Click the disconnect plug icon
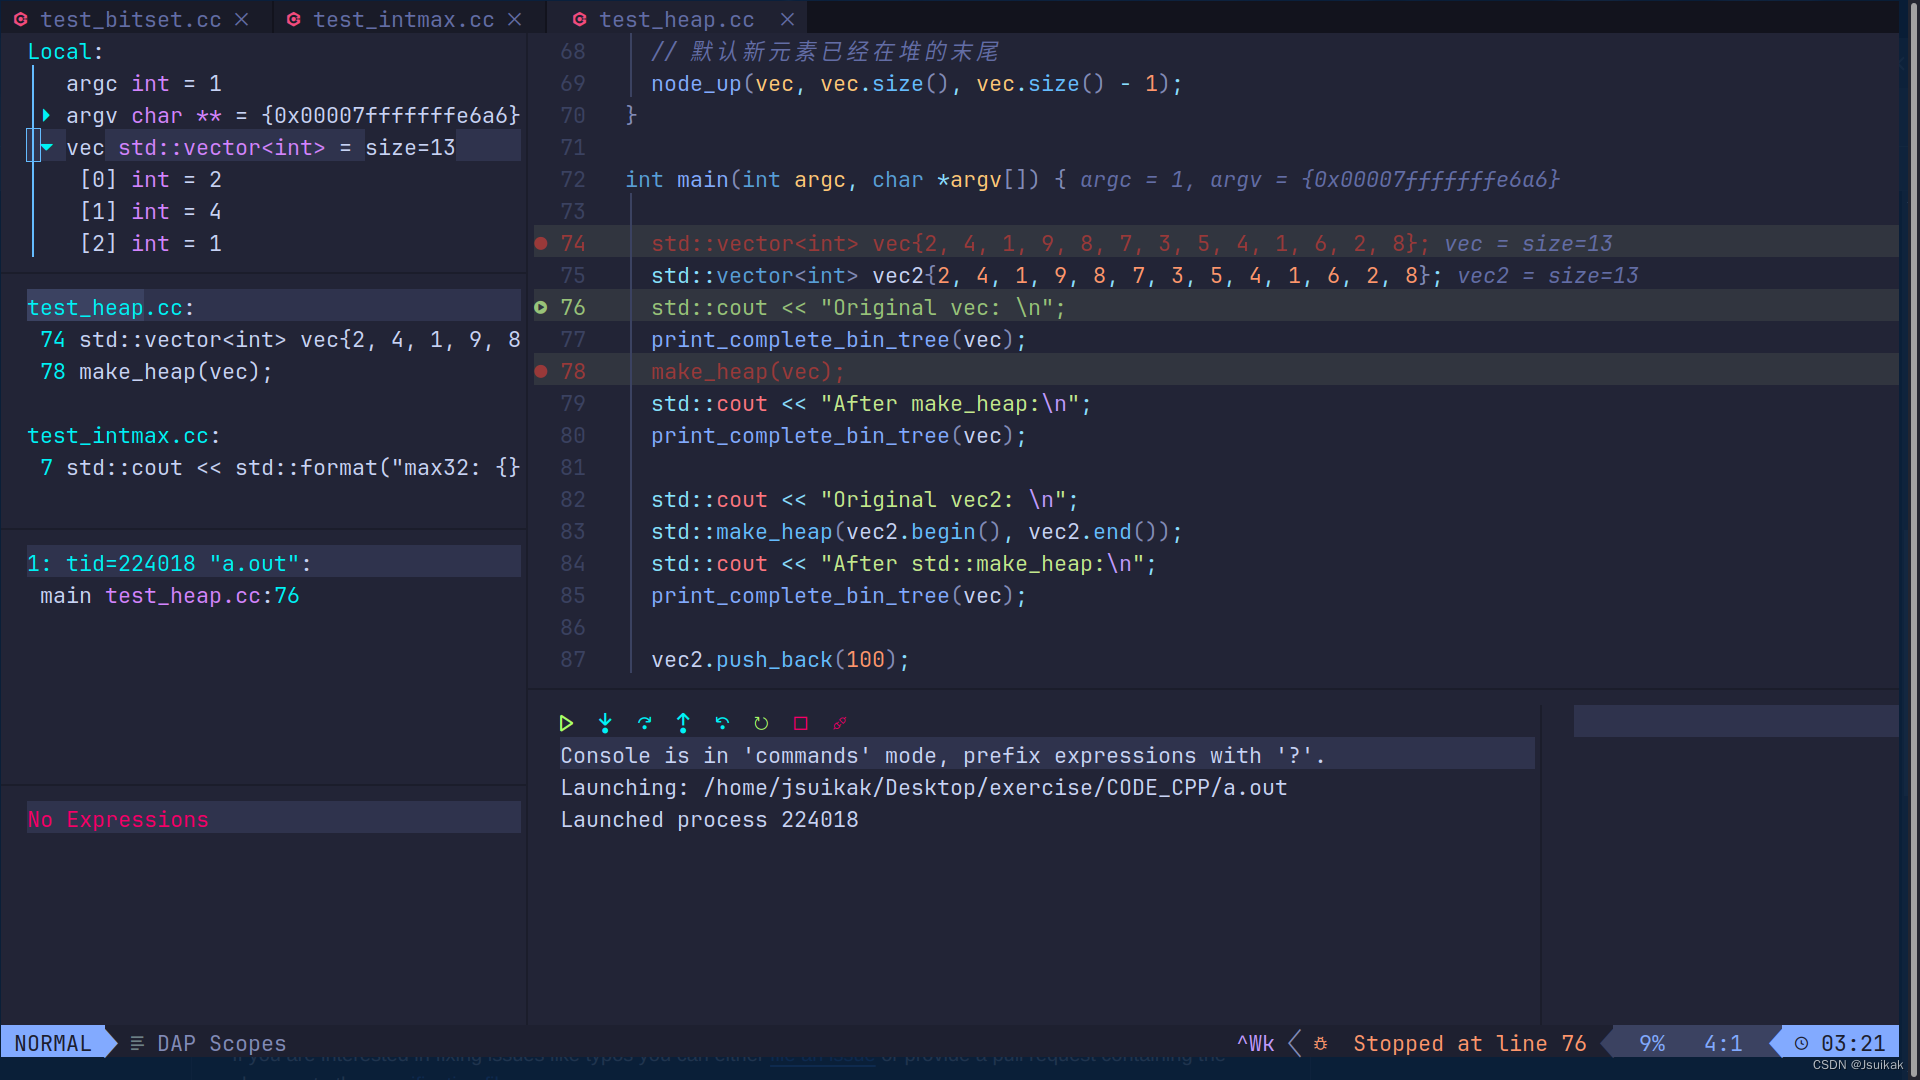 [840, 723]
